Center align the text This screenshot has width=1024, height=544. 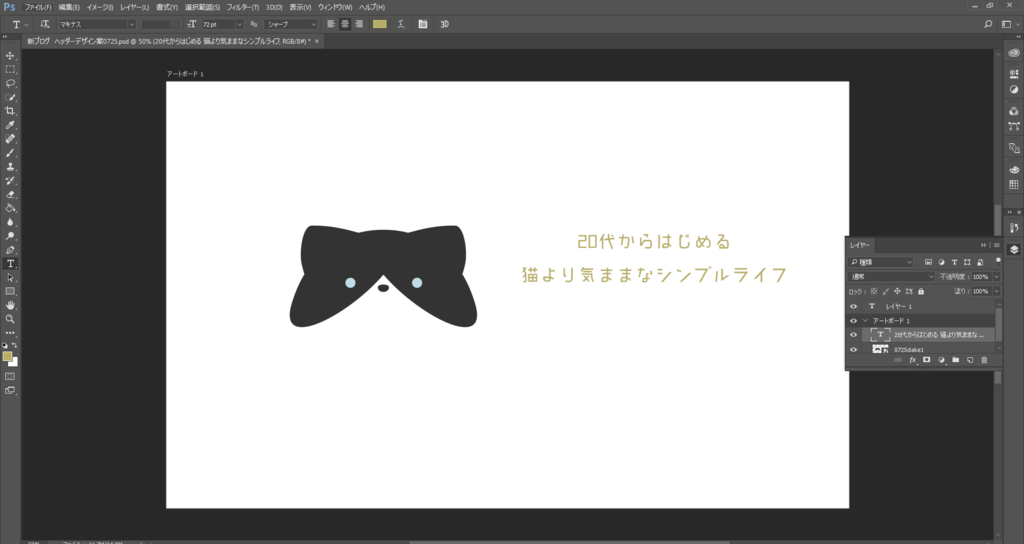[345, 24]
